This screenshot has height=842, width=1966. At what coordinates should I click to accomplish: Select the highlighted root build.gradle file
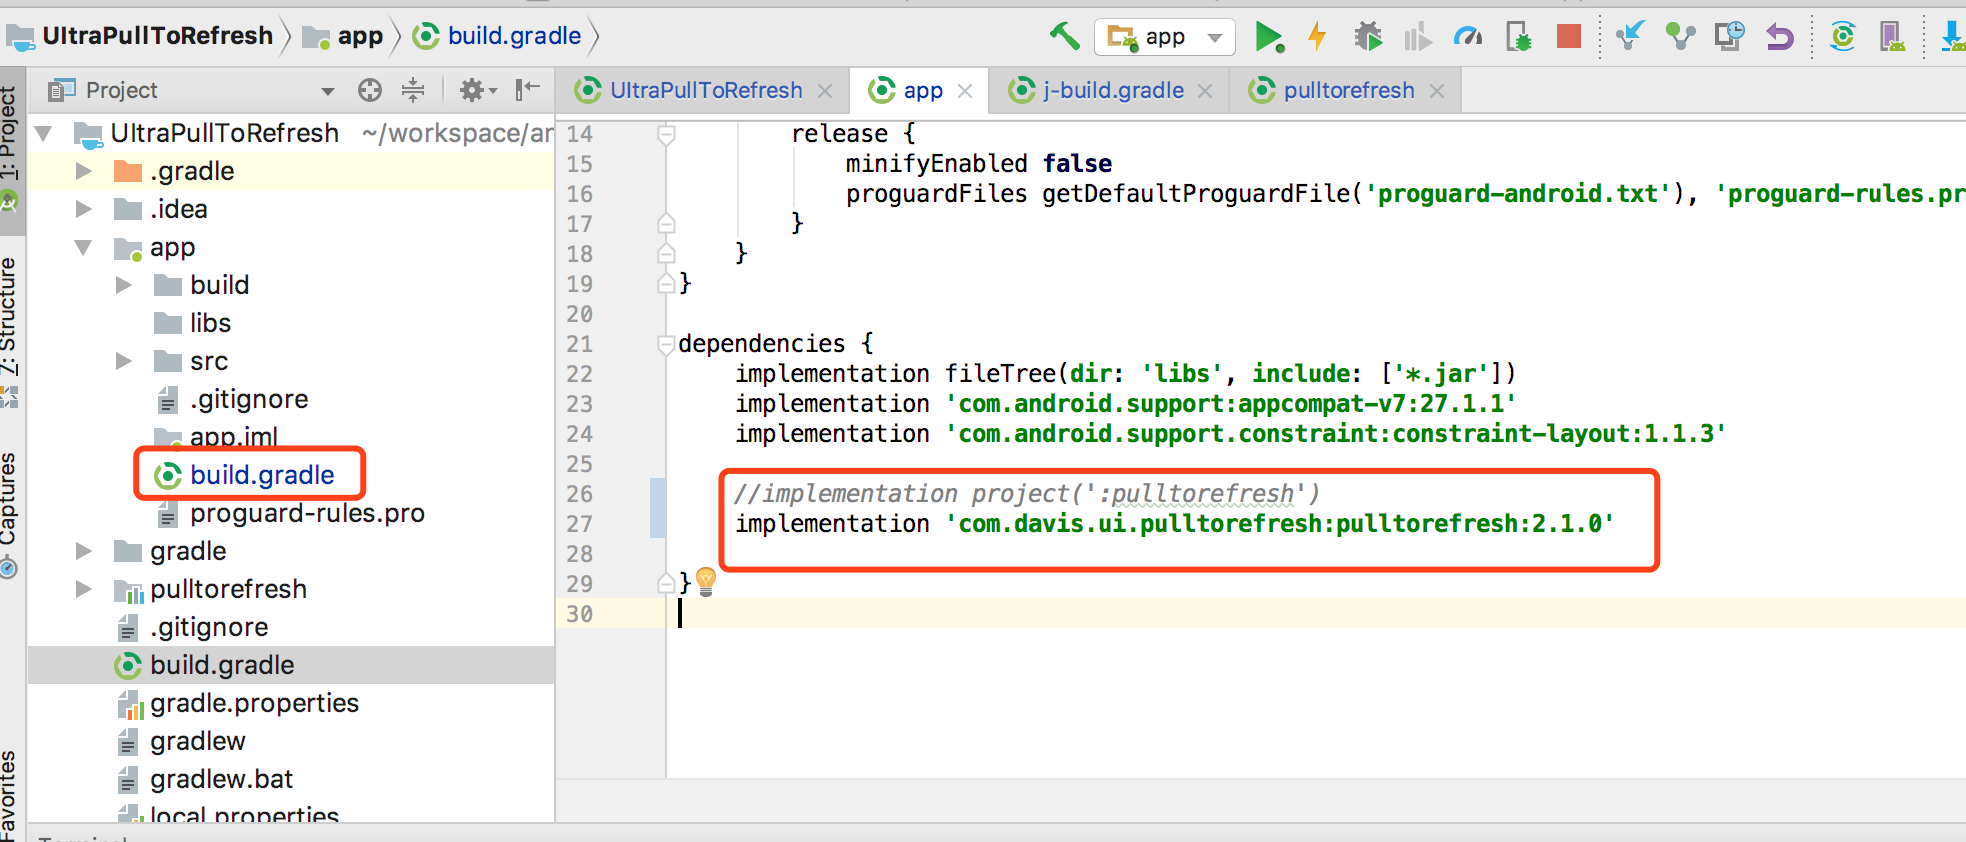tap(222, 665)
